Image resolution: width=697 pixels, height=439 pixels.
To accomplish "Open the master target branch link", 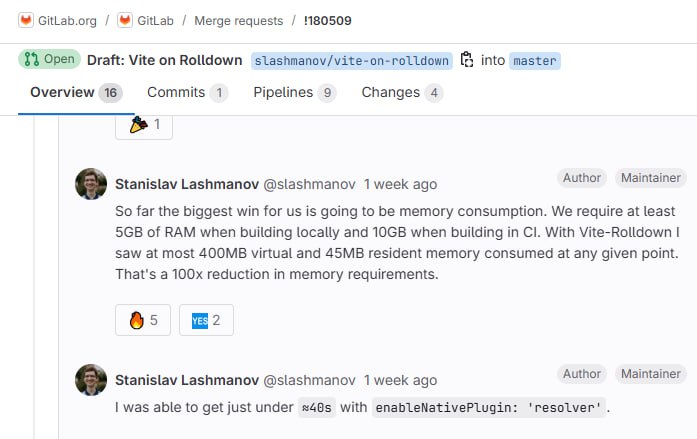I will (535, 61).
